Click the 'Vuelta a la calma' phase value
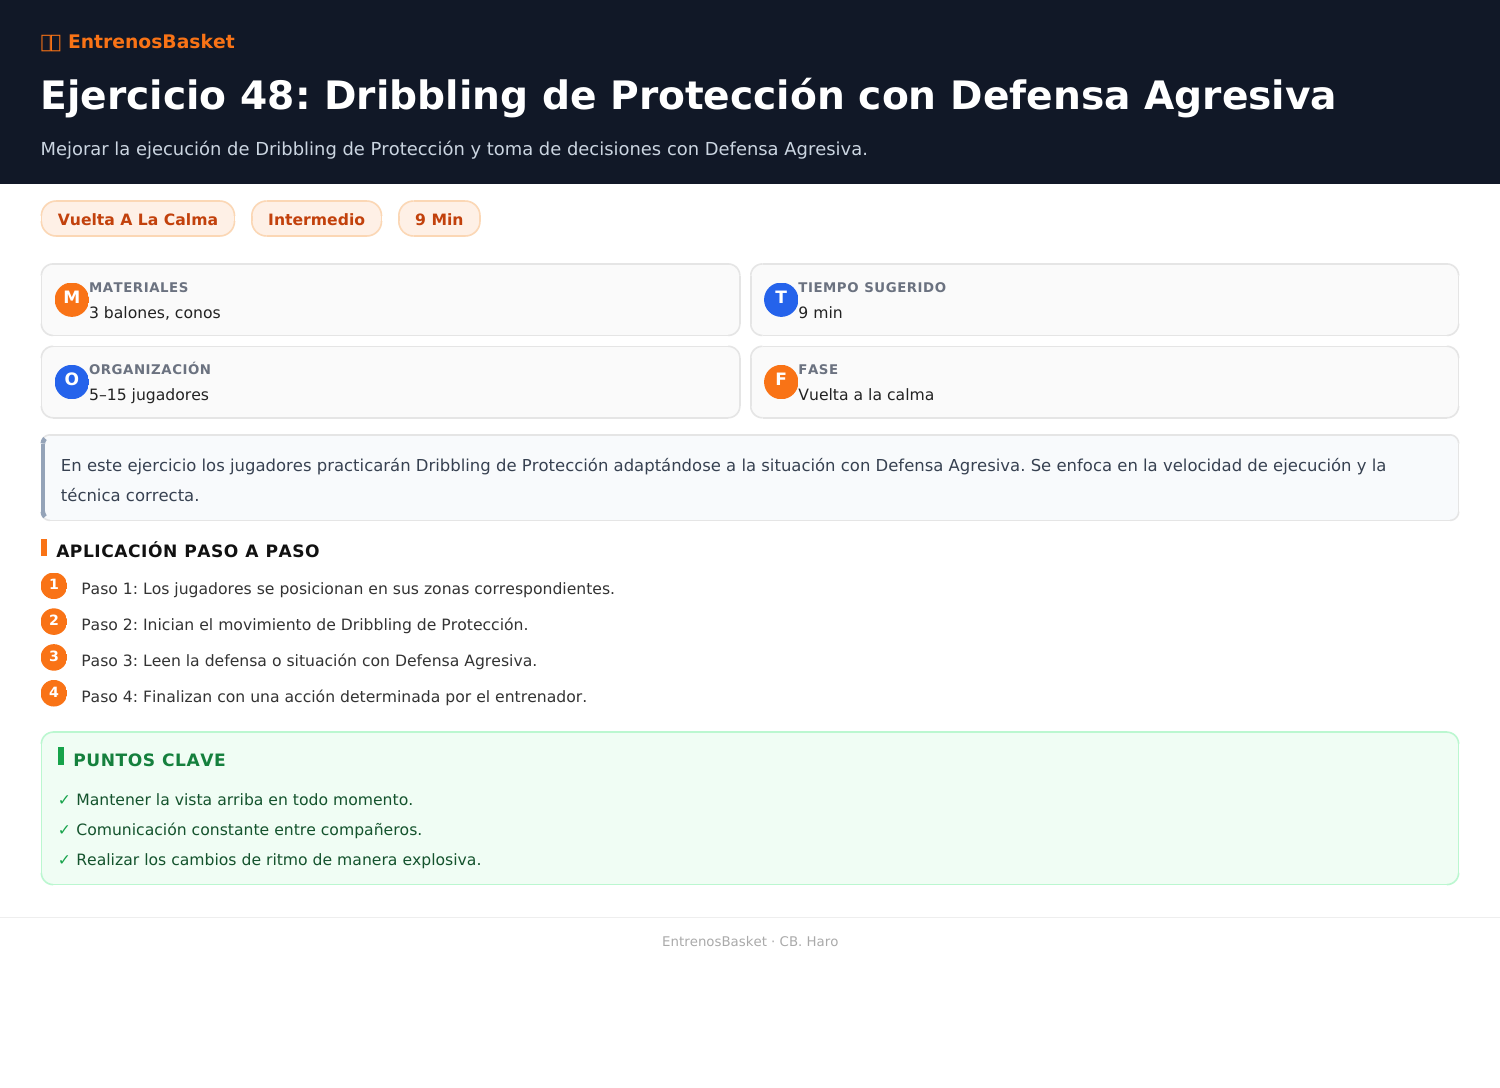The width and height of the screenshot is (1500, 1088). 866,395
